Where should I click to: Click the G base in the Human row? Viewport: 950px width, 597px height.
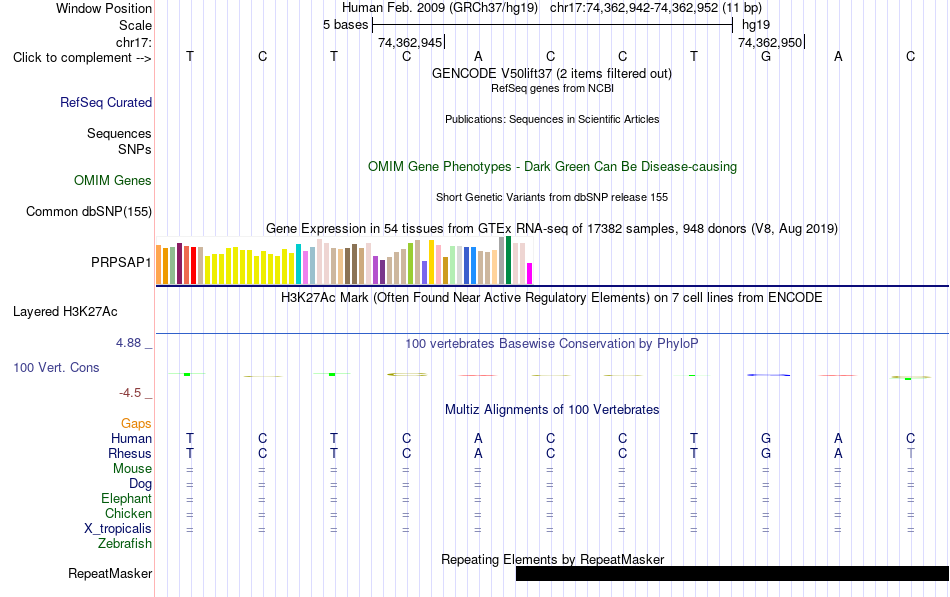click(766, 438)
